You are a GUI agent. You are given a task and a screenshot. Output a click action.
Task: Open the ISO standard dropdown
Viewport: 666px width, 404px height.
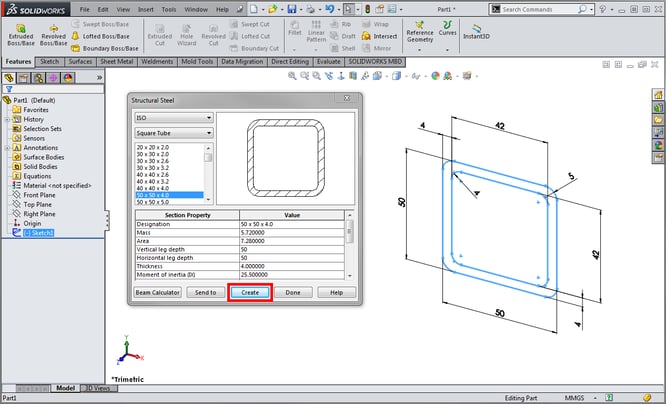point(174,118)
